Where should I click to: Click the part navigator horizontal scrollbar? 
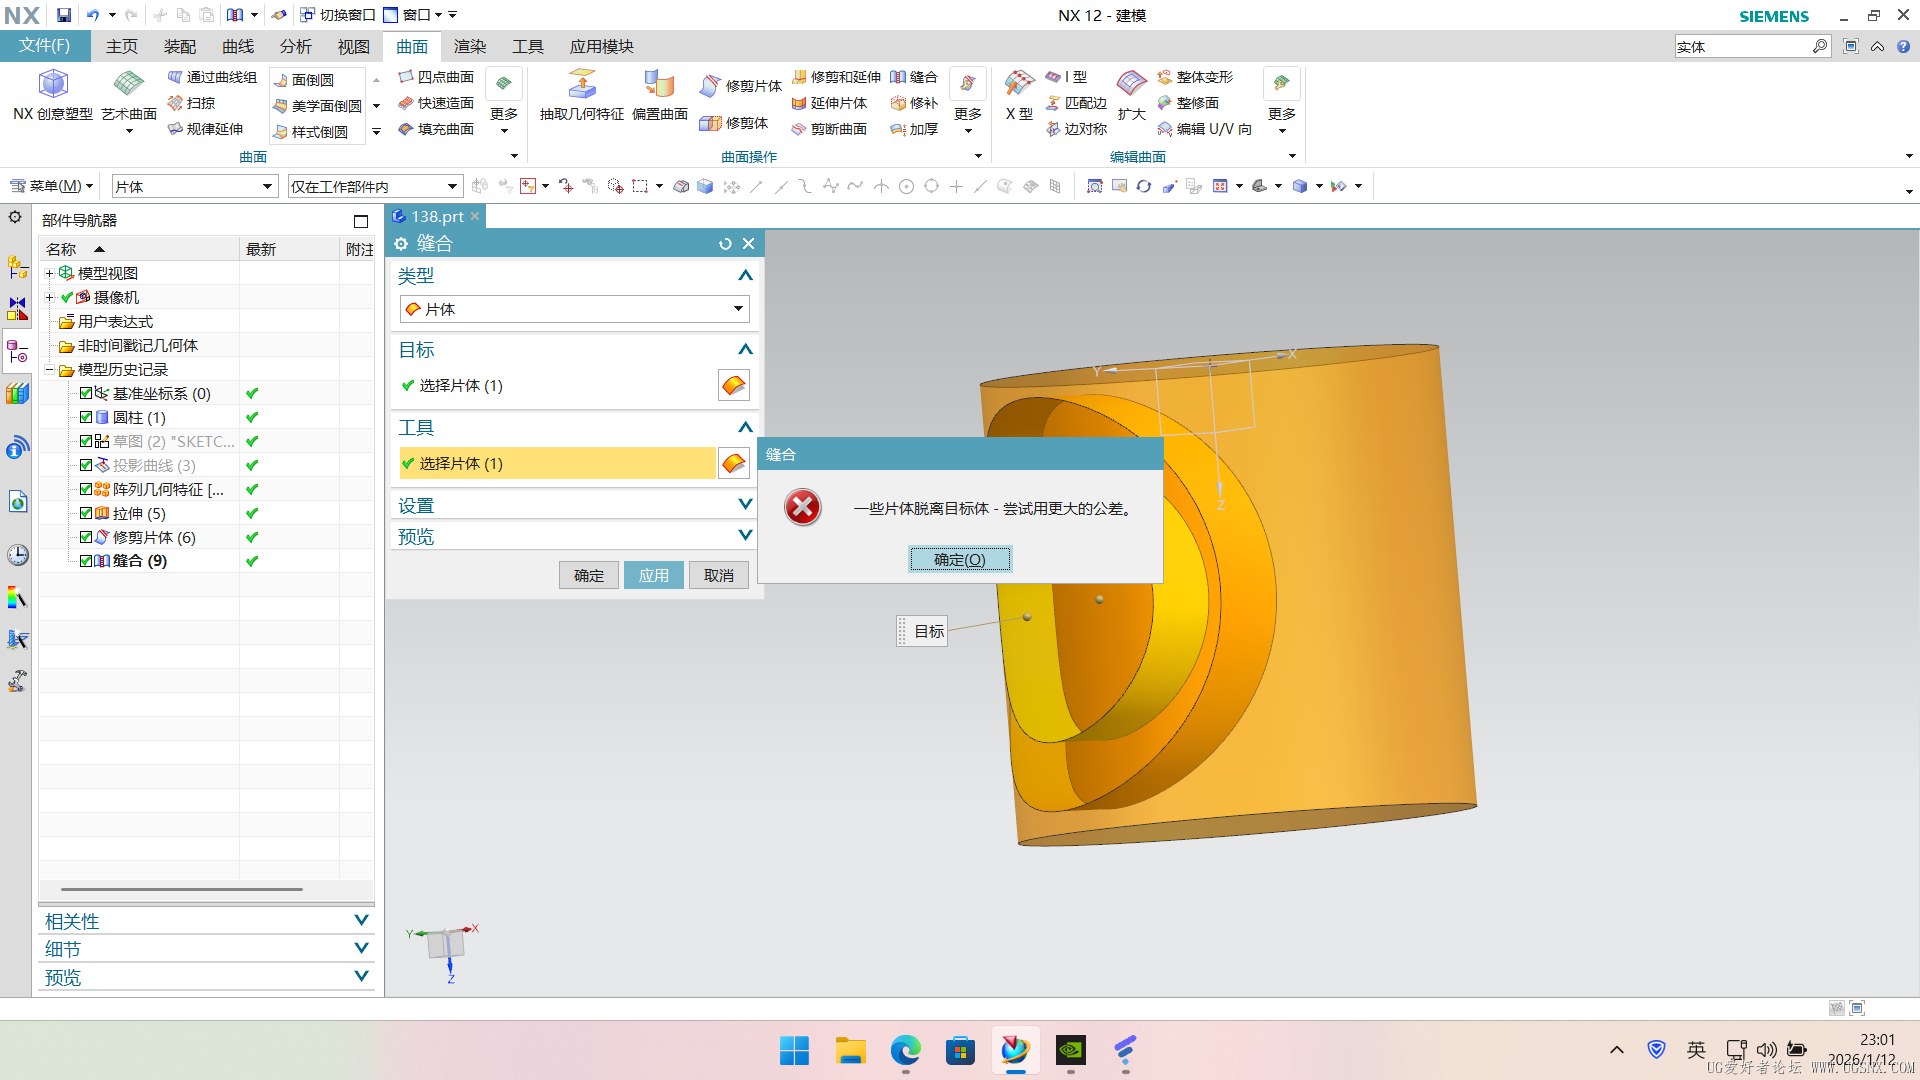170,888
